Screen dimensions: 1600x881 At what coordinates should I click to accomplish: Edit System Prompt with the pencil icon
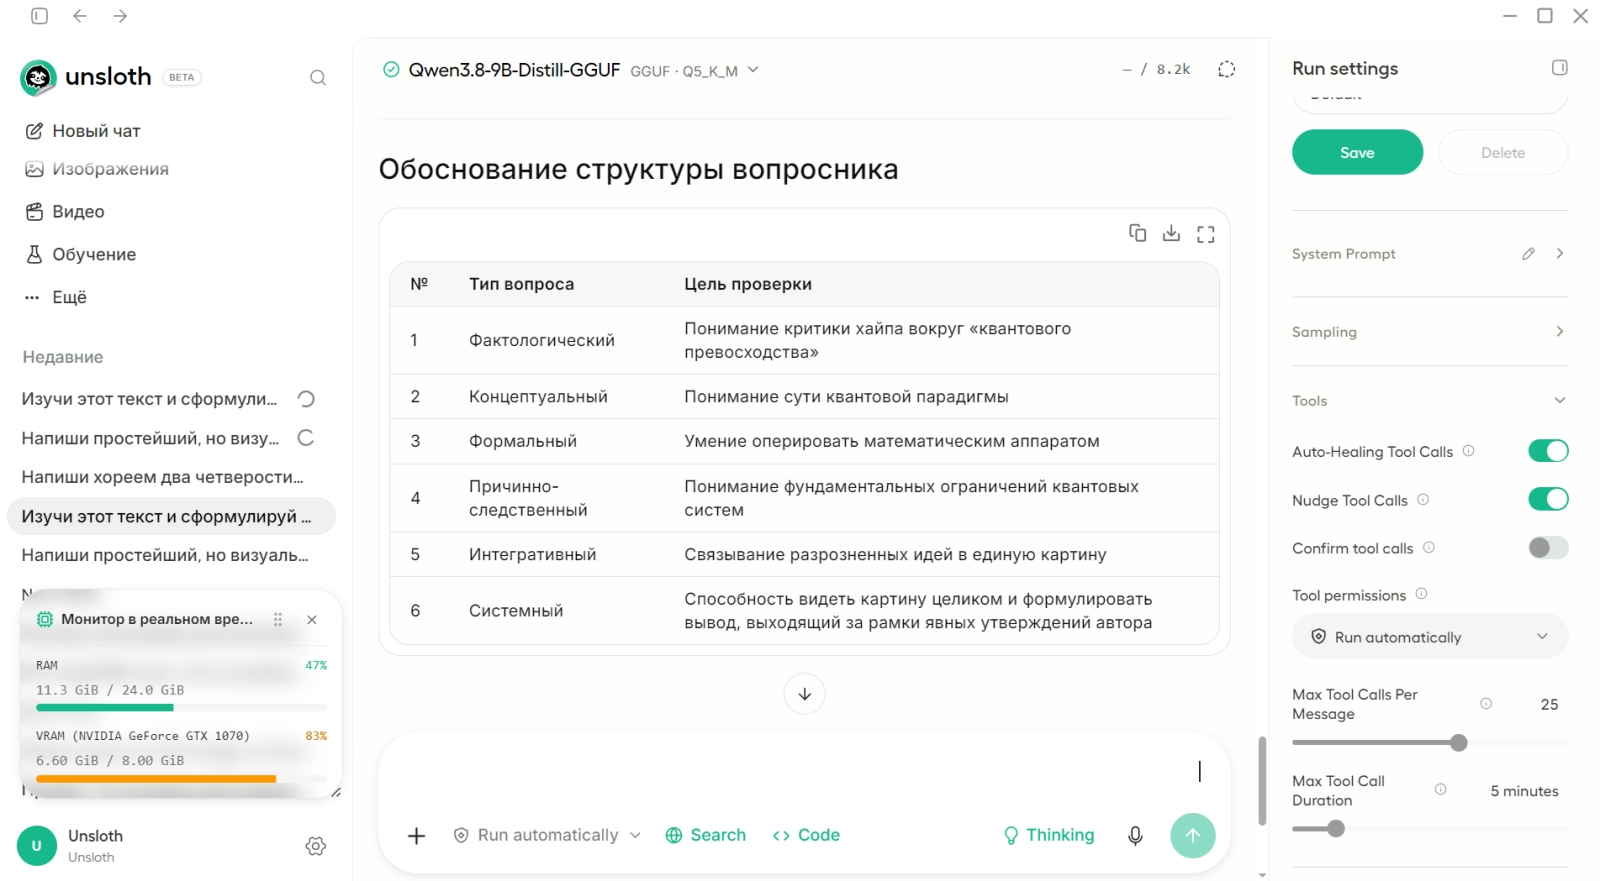pos(1528,254)
